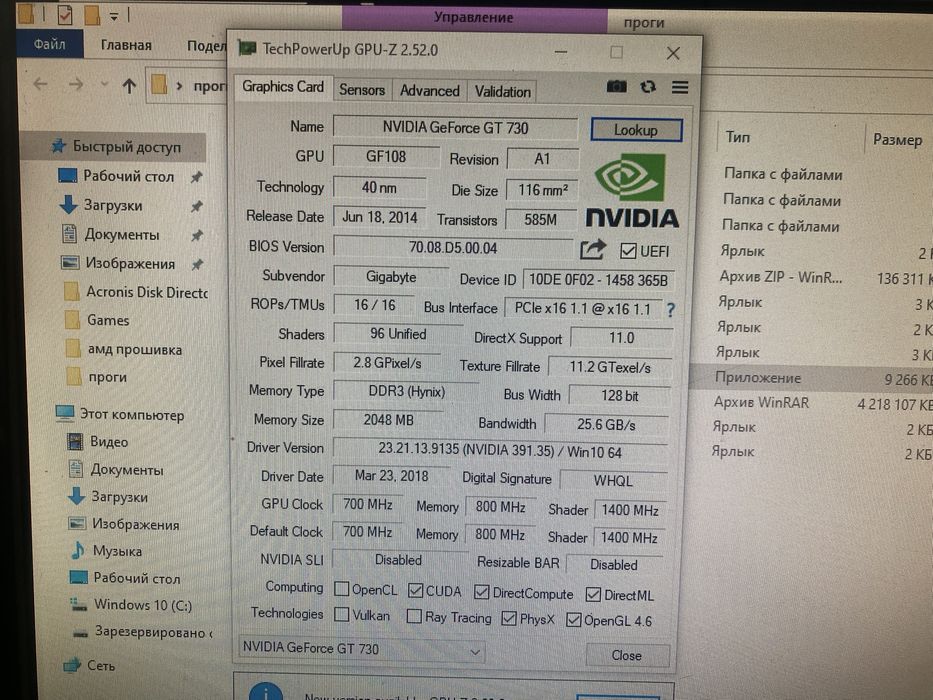
Task: Toggle the PhysX checkbox
Action: click(x=509, y=618)
